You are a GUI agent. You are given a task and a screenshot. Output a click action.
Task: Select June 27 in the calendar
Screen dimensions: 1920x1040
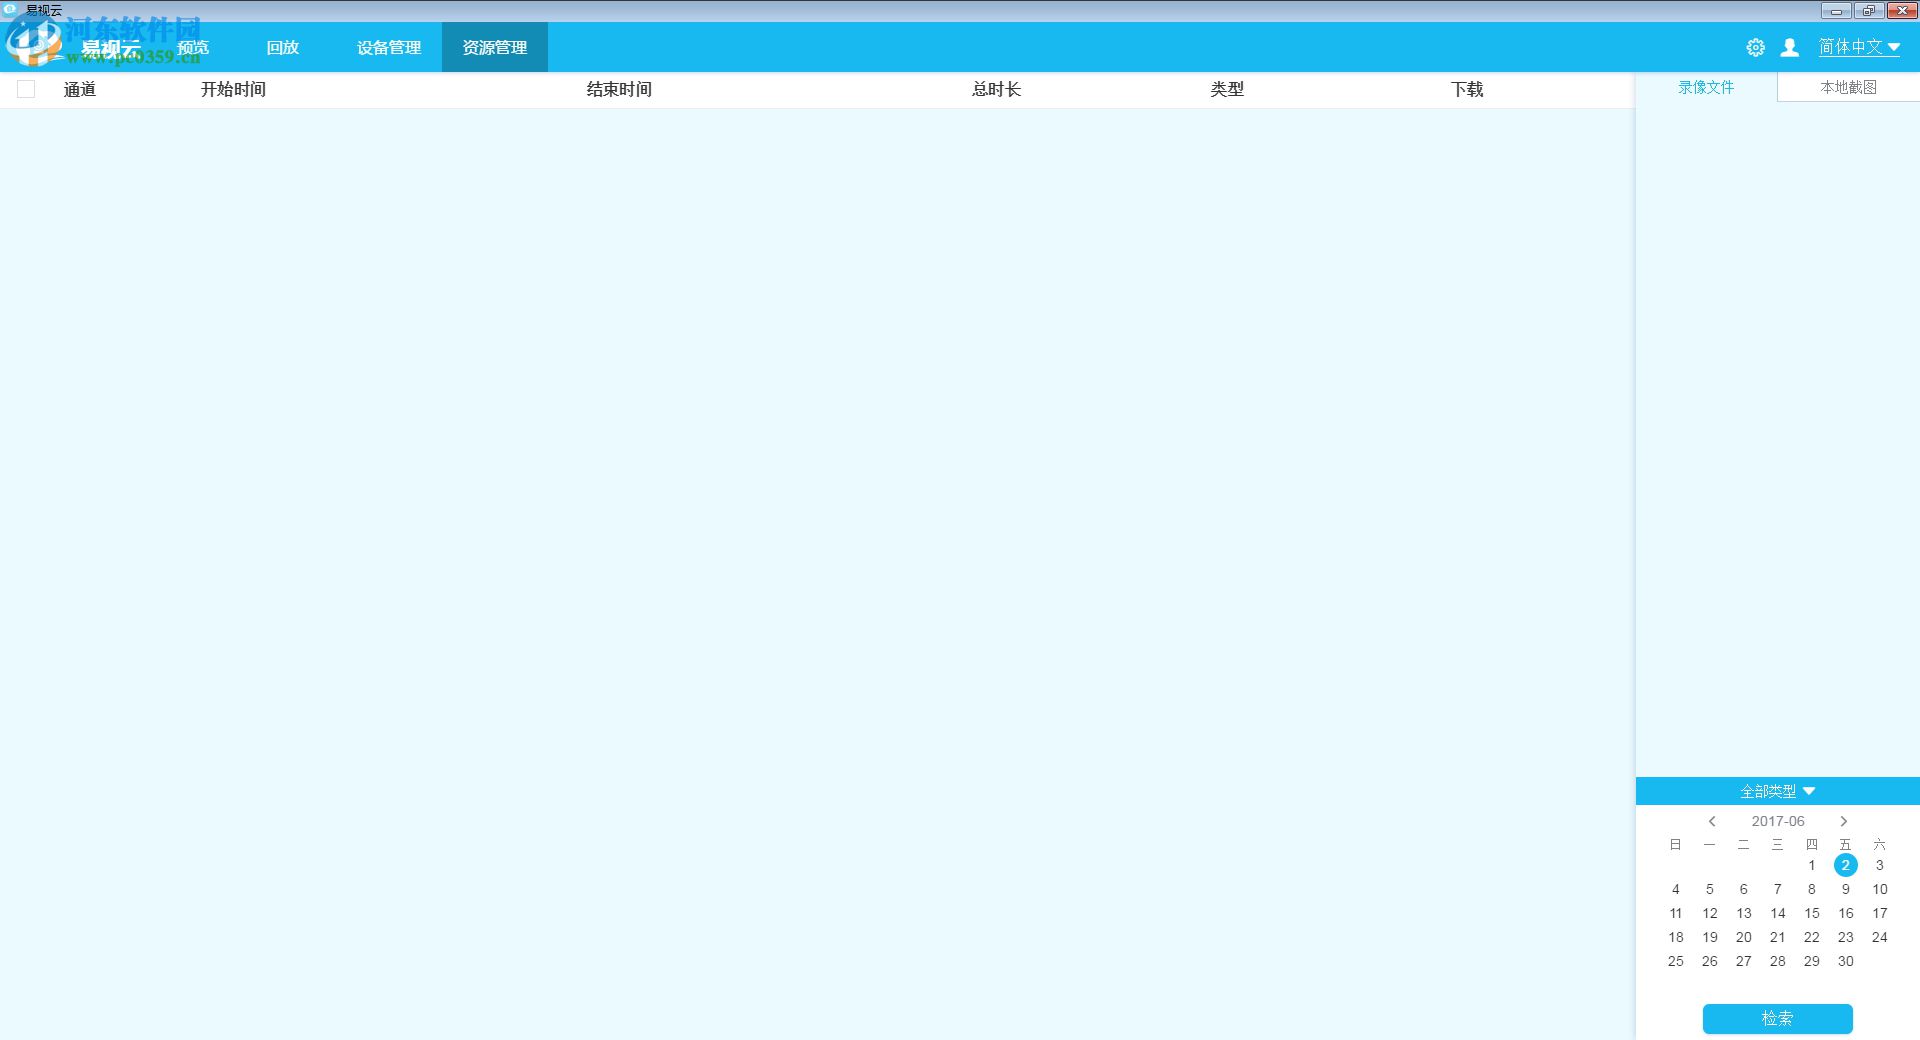pyautogui.click(x=1743, y=961)
